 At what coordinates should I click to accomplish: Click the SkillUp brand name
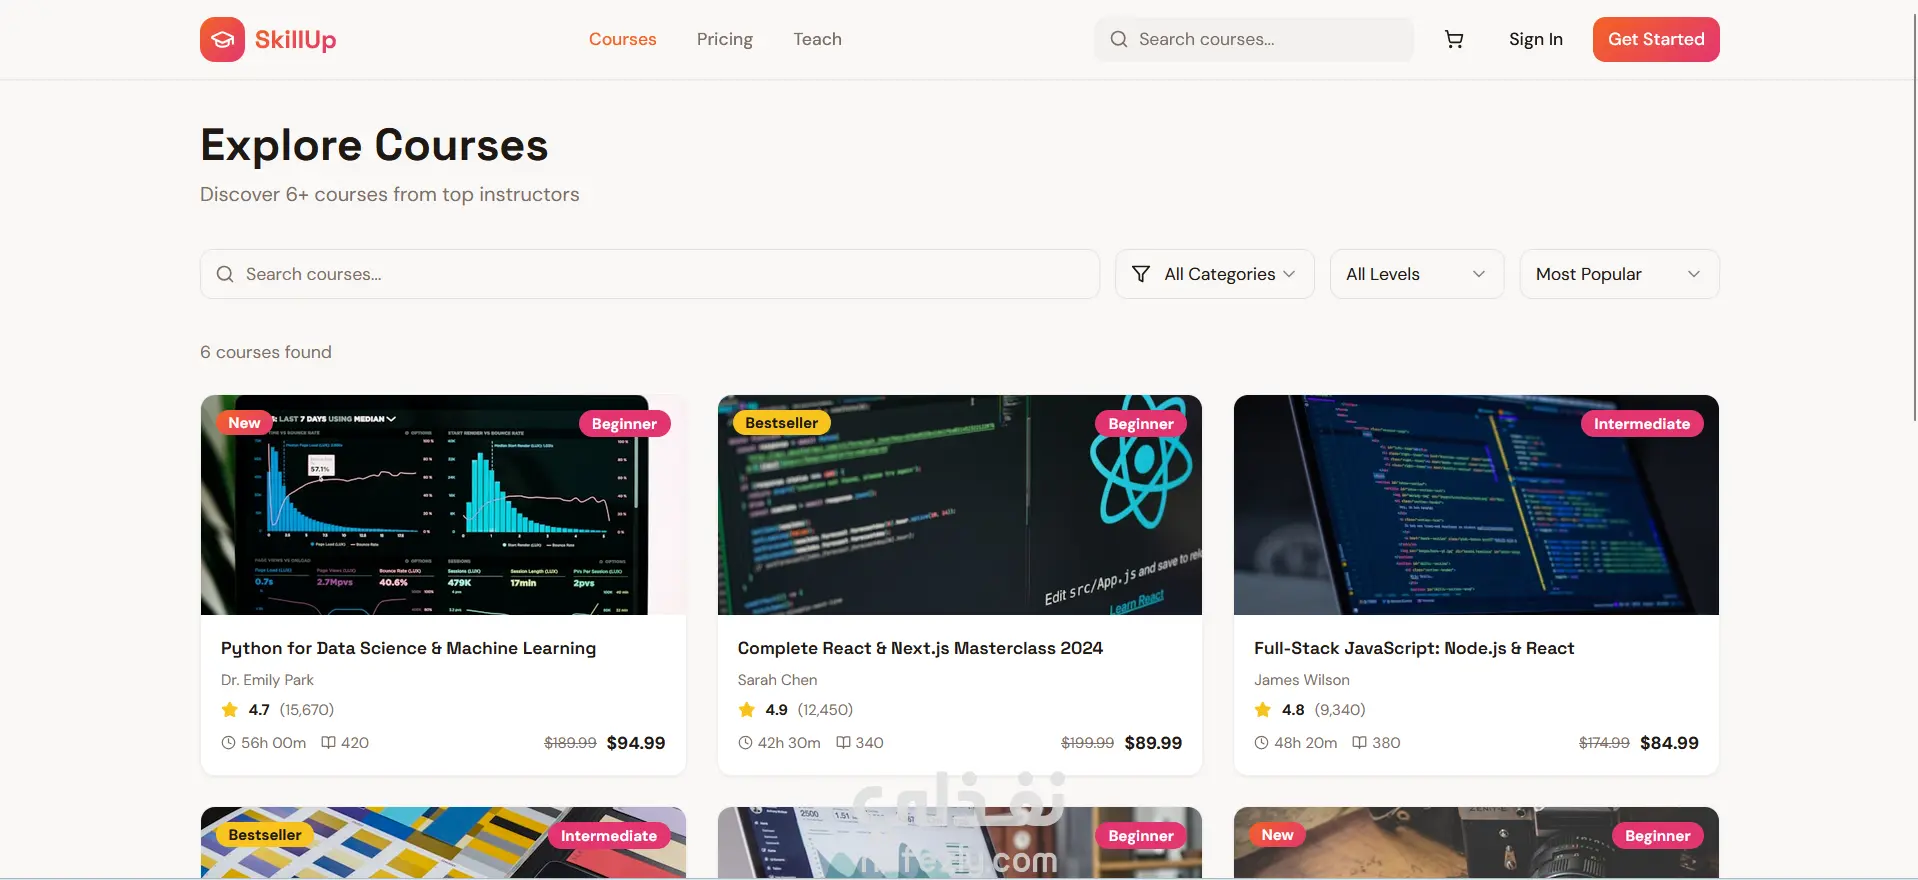[295, 40]
